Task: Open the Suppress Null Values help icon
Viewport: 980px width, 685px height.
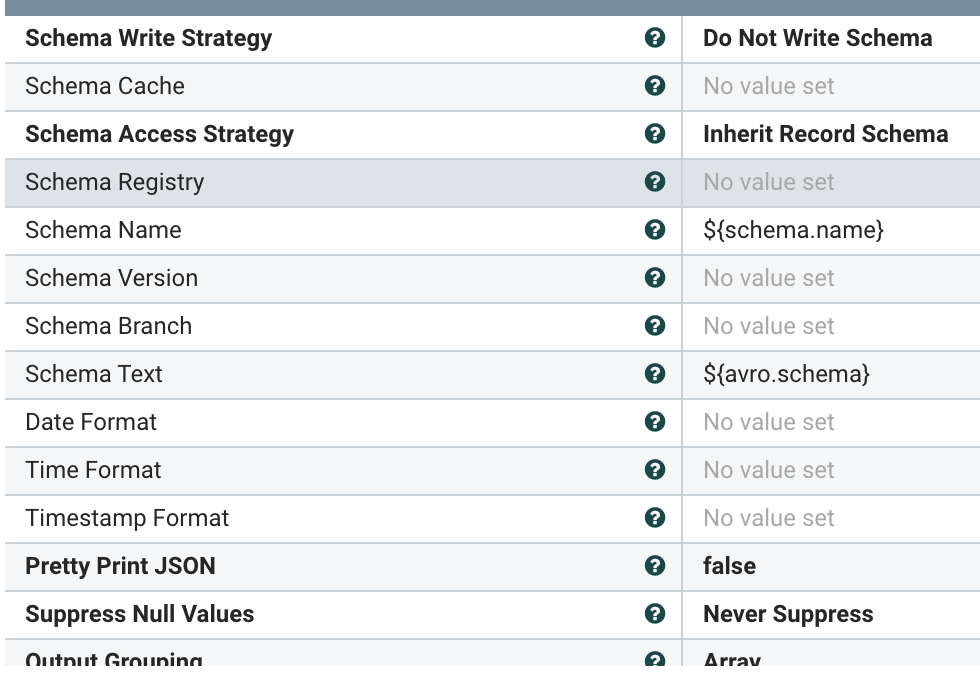Action: click(x=655, y=614)
